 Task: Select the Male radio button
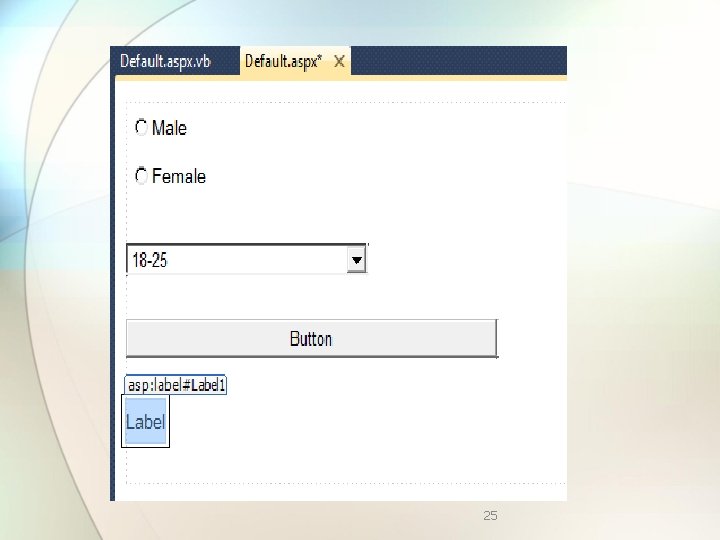click(x=141, y=128)
